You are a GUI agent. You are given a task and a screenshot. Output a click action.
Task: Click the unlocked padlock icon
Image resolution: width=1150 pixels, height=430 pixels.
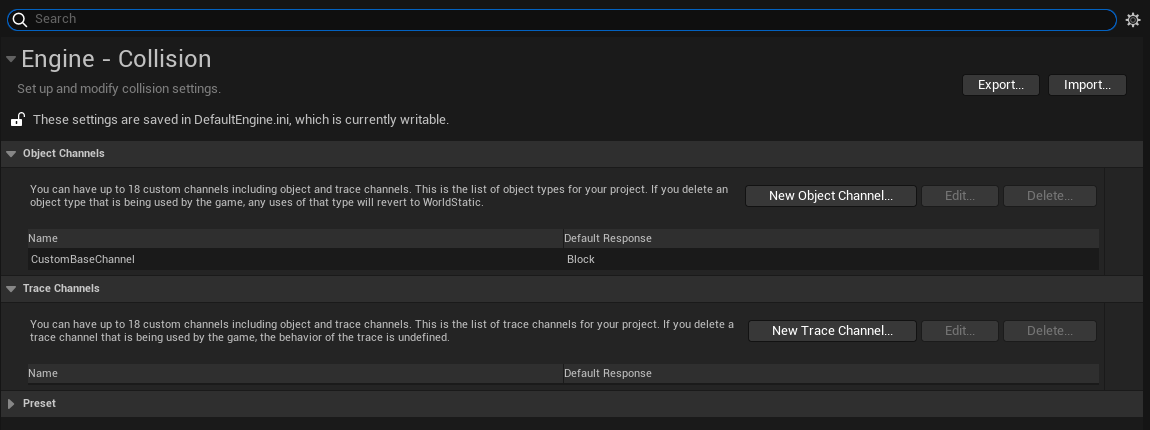tap(18, 119)
